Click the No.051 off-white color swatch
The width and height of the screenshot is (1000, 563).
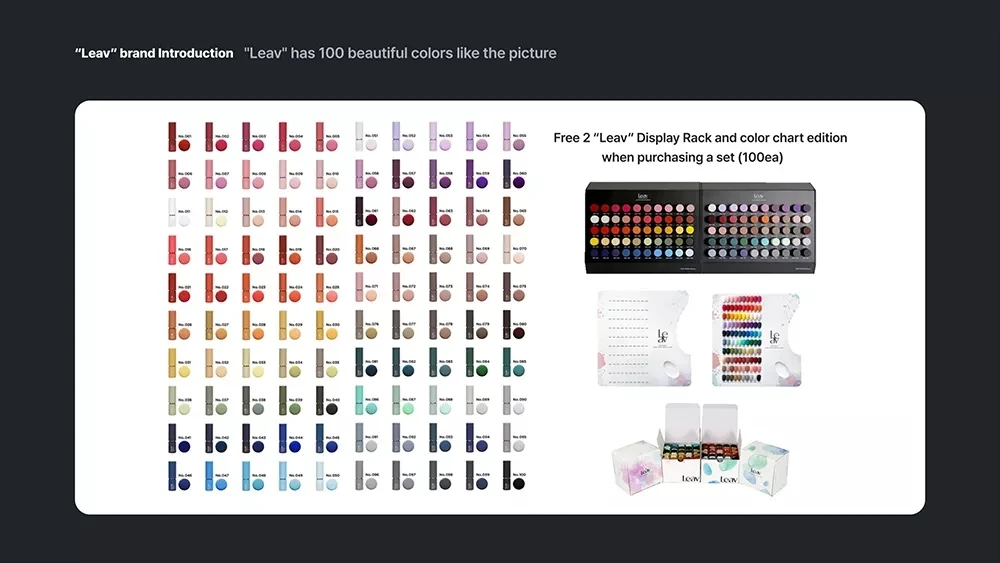point(371,145)
